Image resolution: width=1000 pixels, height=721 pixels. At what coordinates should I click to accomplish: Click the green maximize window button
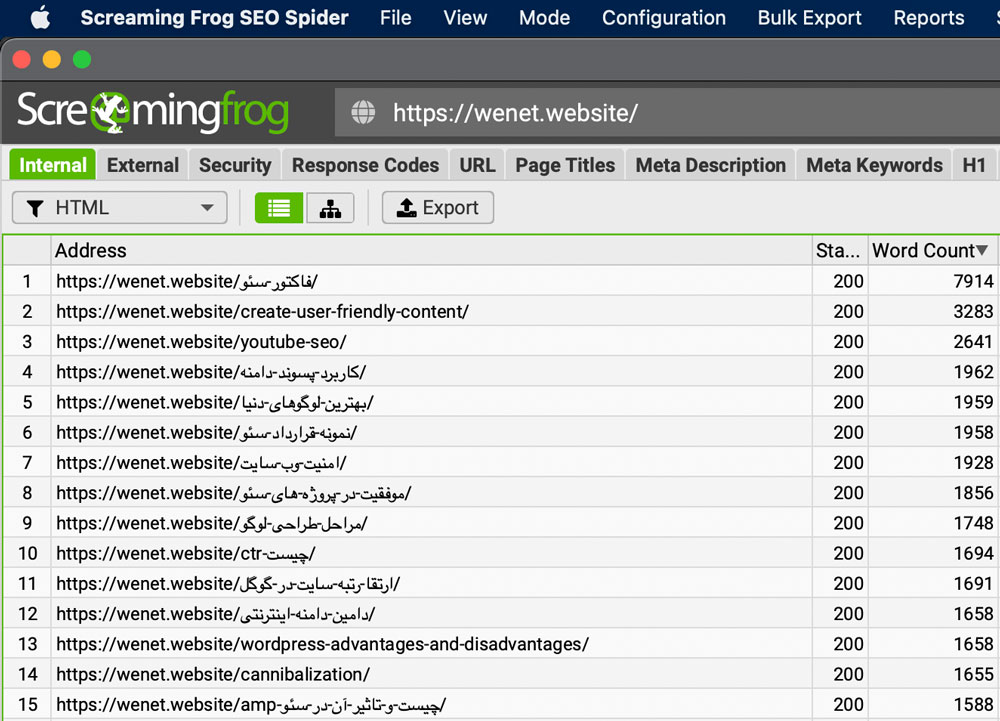click(x=82, y=59)
